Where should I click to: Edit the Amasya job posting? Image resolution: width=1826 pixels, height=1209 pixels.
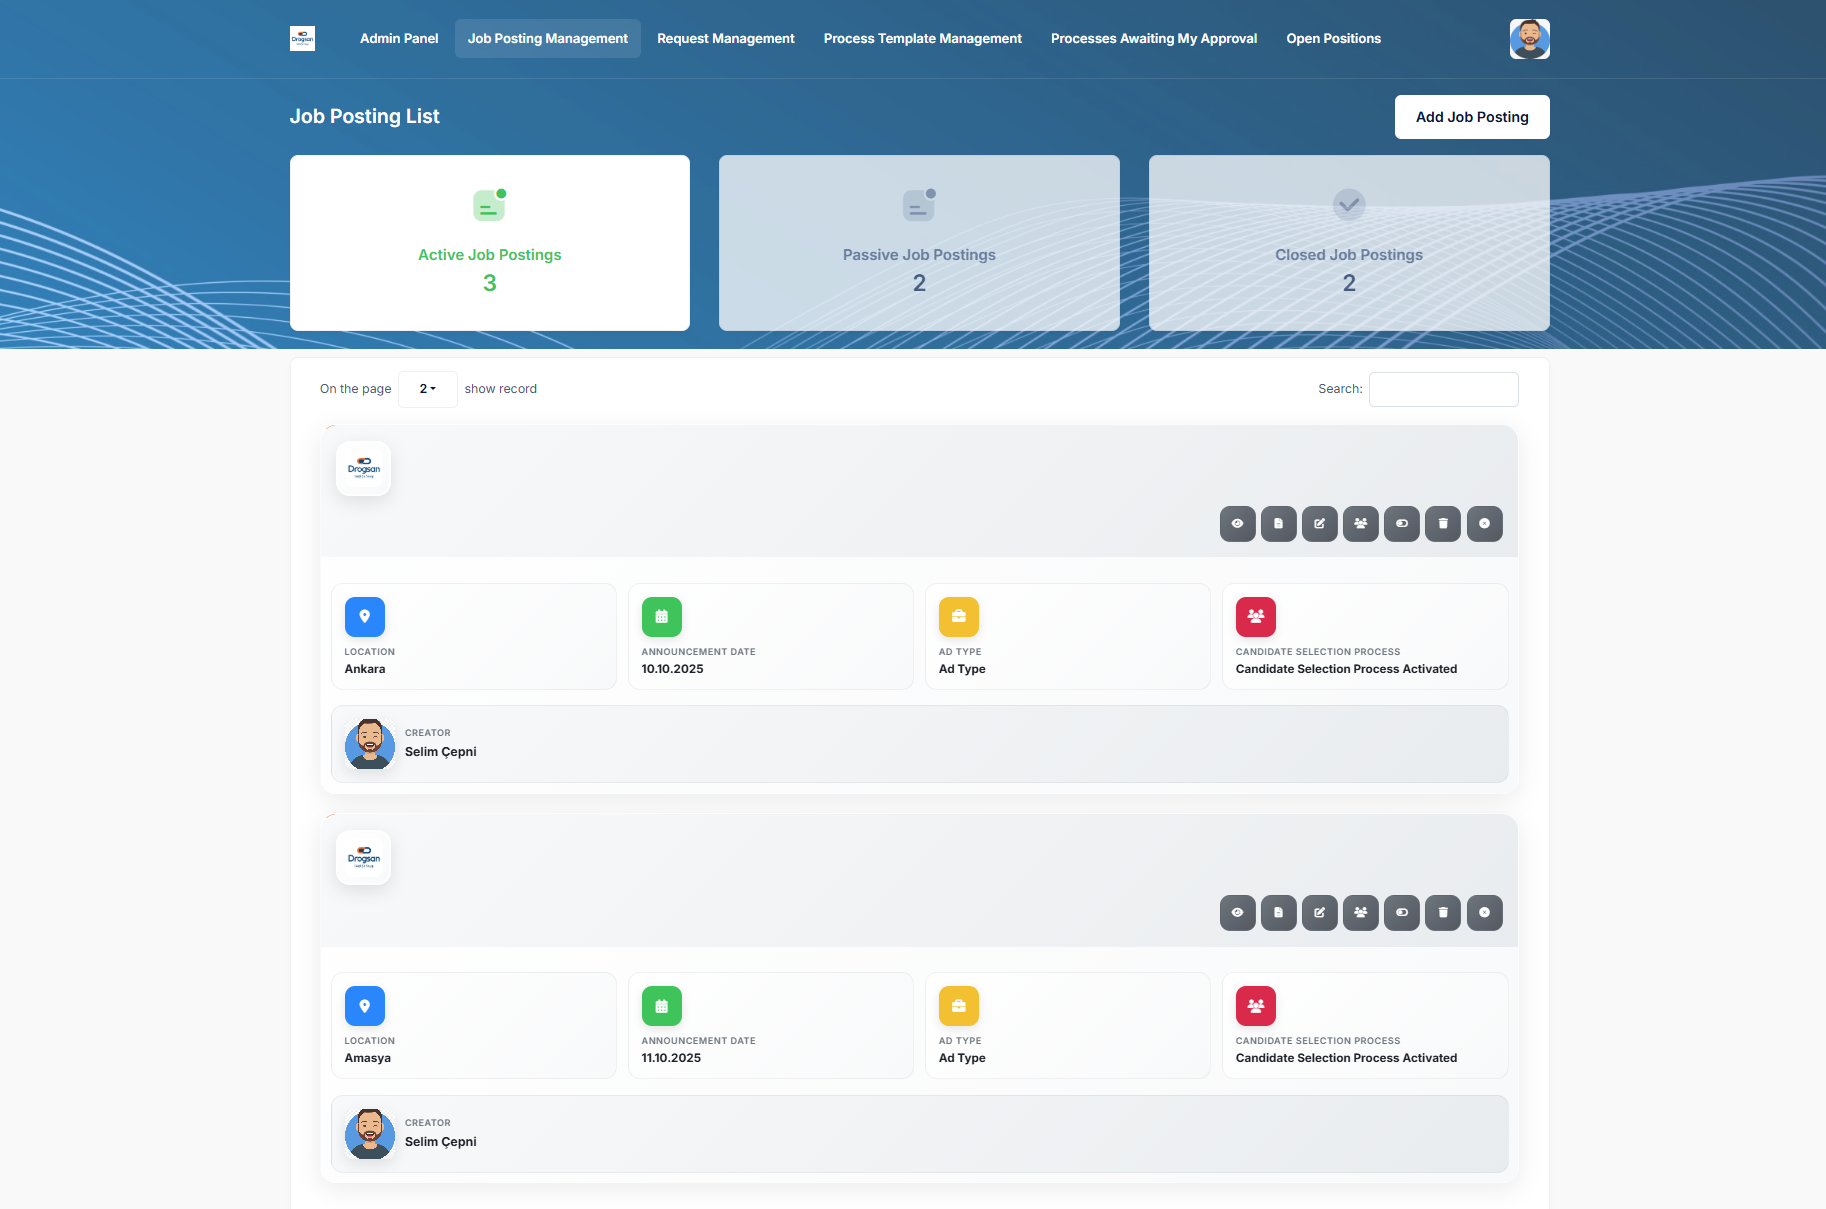[1319, 912]
